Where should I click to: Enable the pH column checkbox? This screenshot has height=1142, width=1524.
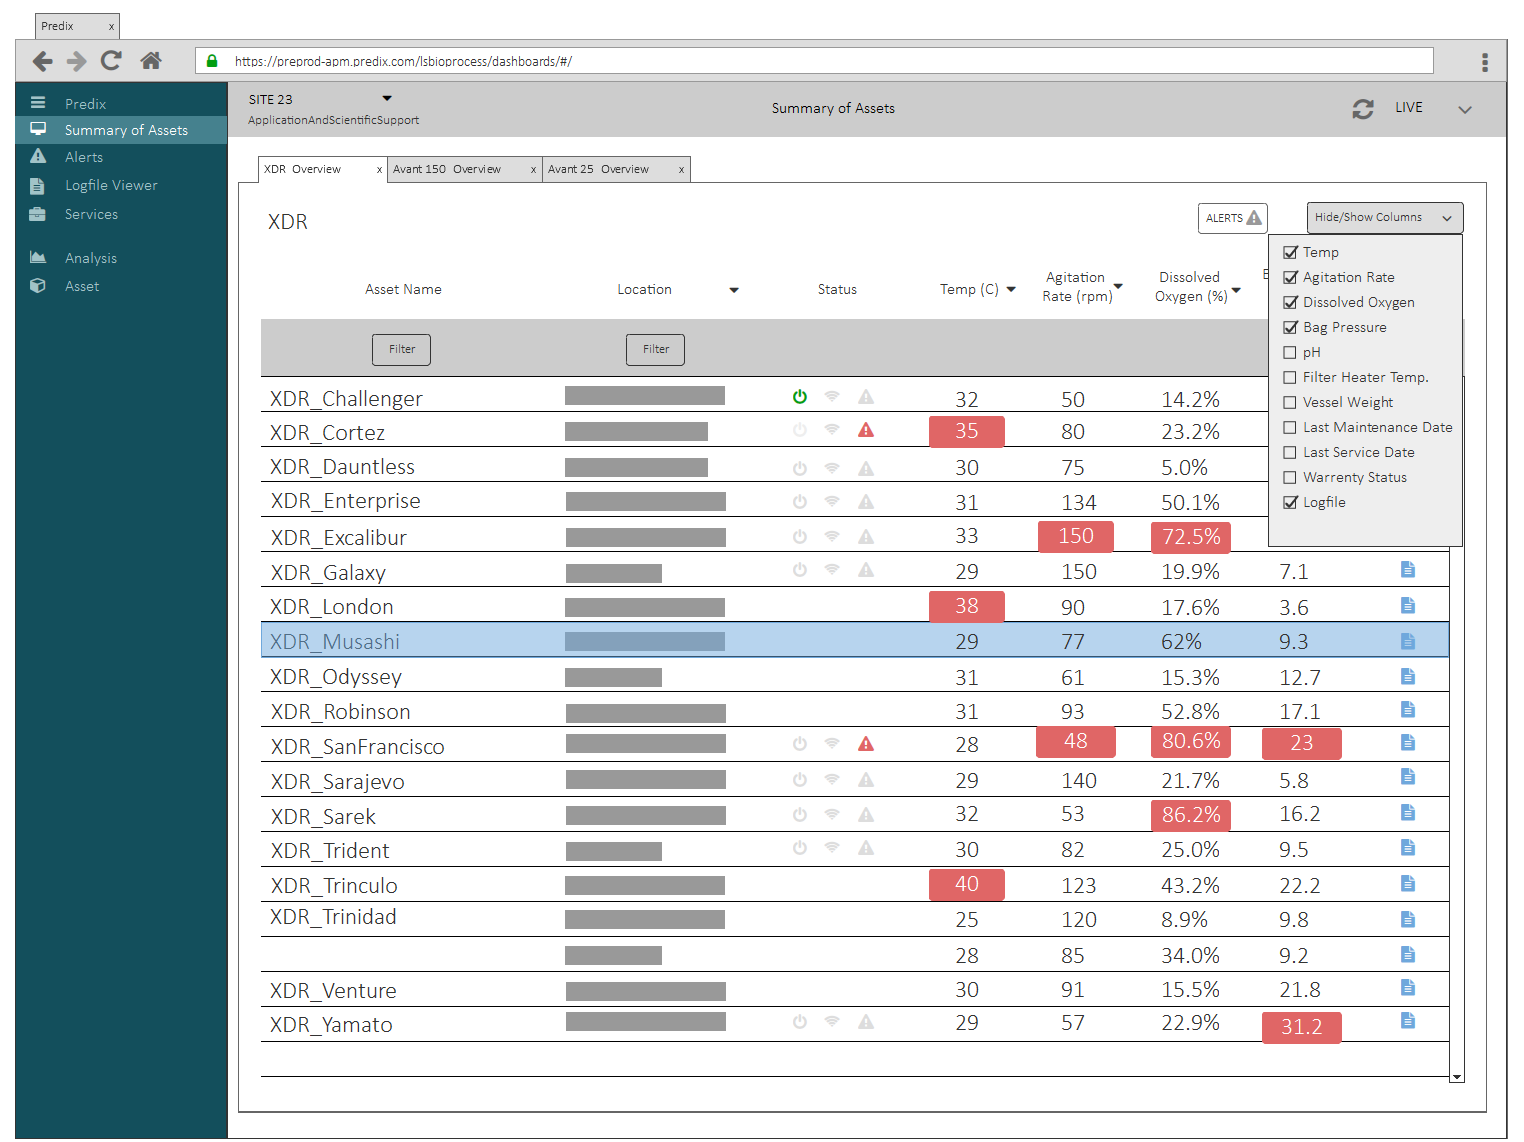point(1290,352)
